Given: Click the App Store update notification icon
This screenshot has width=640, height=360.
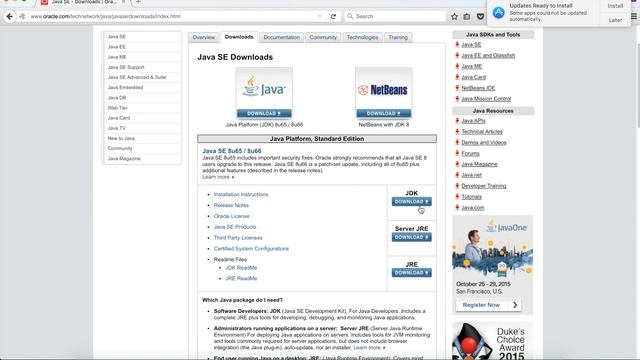Looking at the screenshot, I should click(498, 12).
